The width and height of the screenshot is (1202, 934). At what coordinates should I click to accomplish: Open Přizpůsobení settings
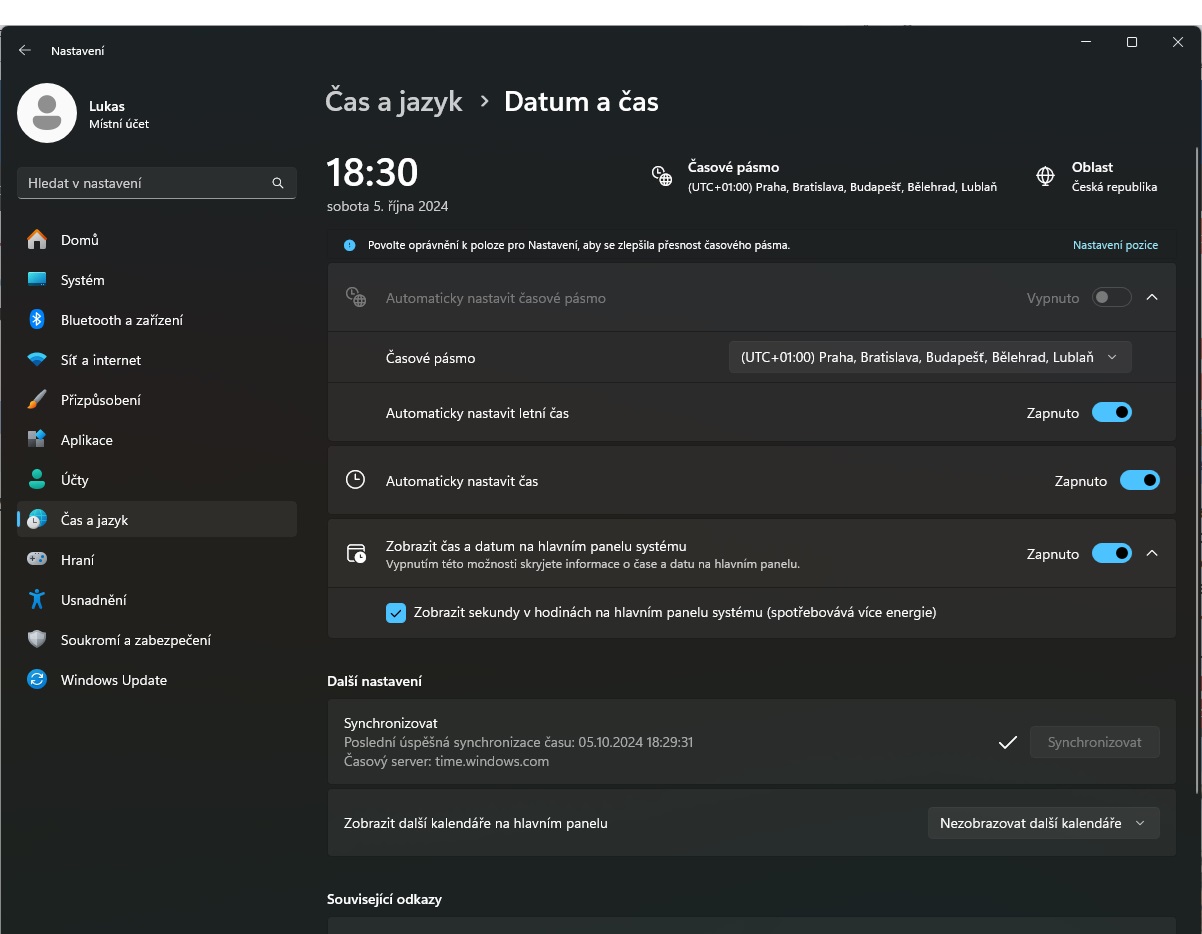coord(157,400)
